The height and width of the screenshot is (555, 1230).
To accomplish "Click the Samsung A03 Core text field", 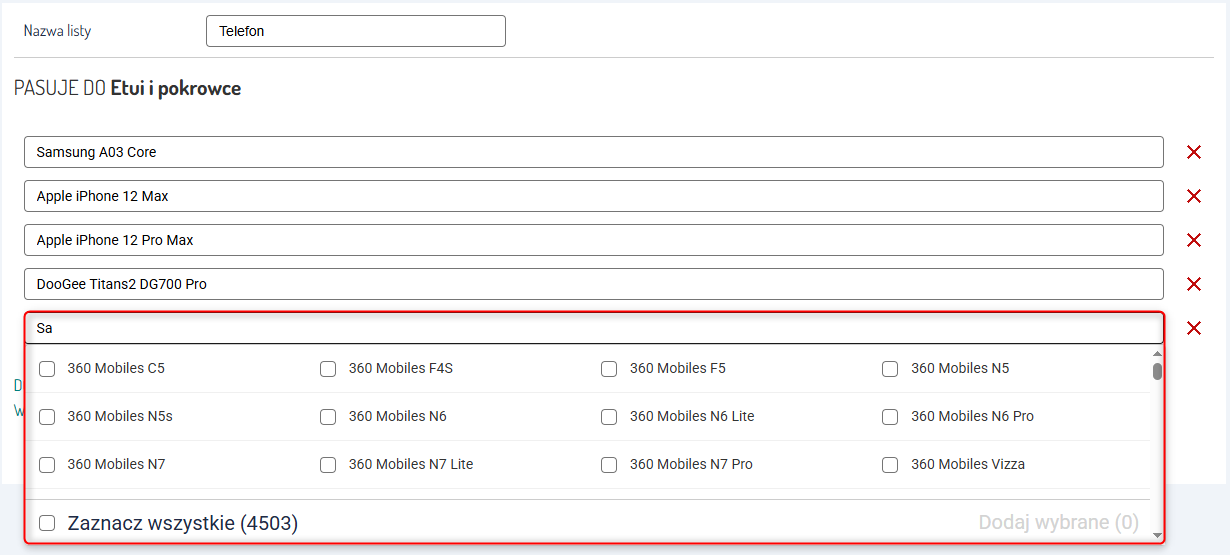I will point(594,152).
